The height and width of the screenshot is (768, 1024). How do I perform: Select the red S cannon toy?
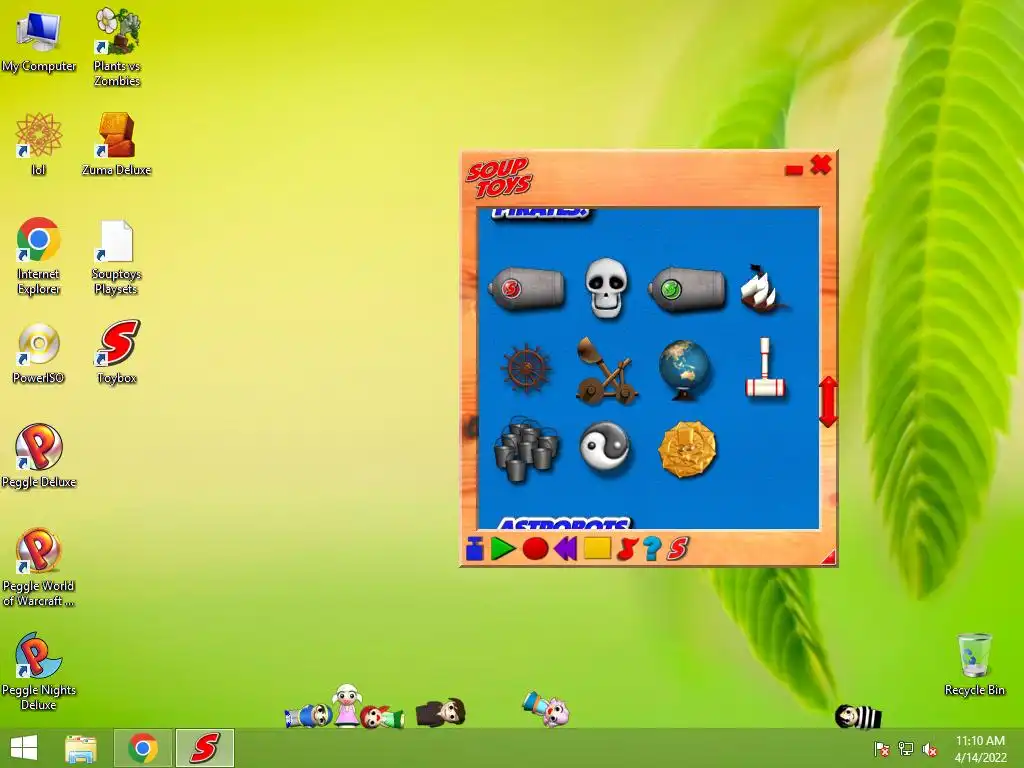526,287
